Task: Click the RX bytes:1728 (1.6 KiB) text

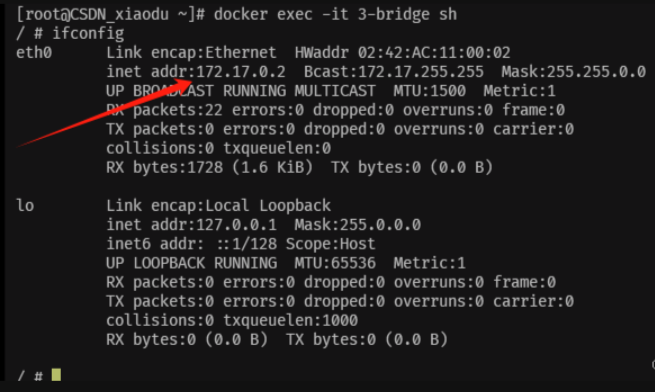Action: (209, 167)
